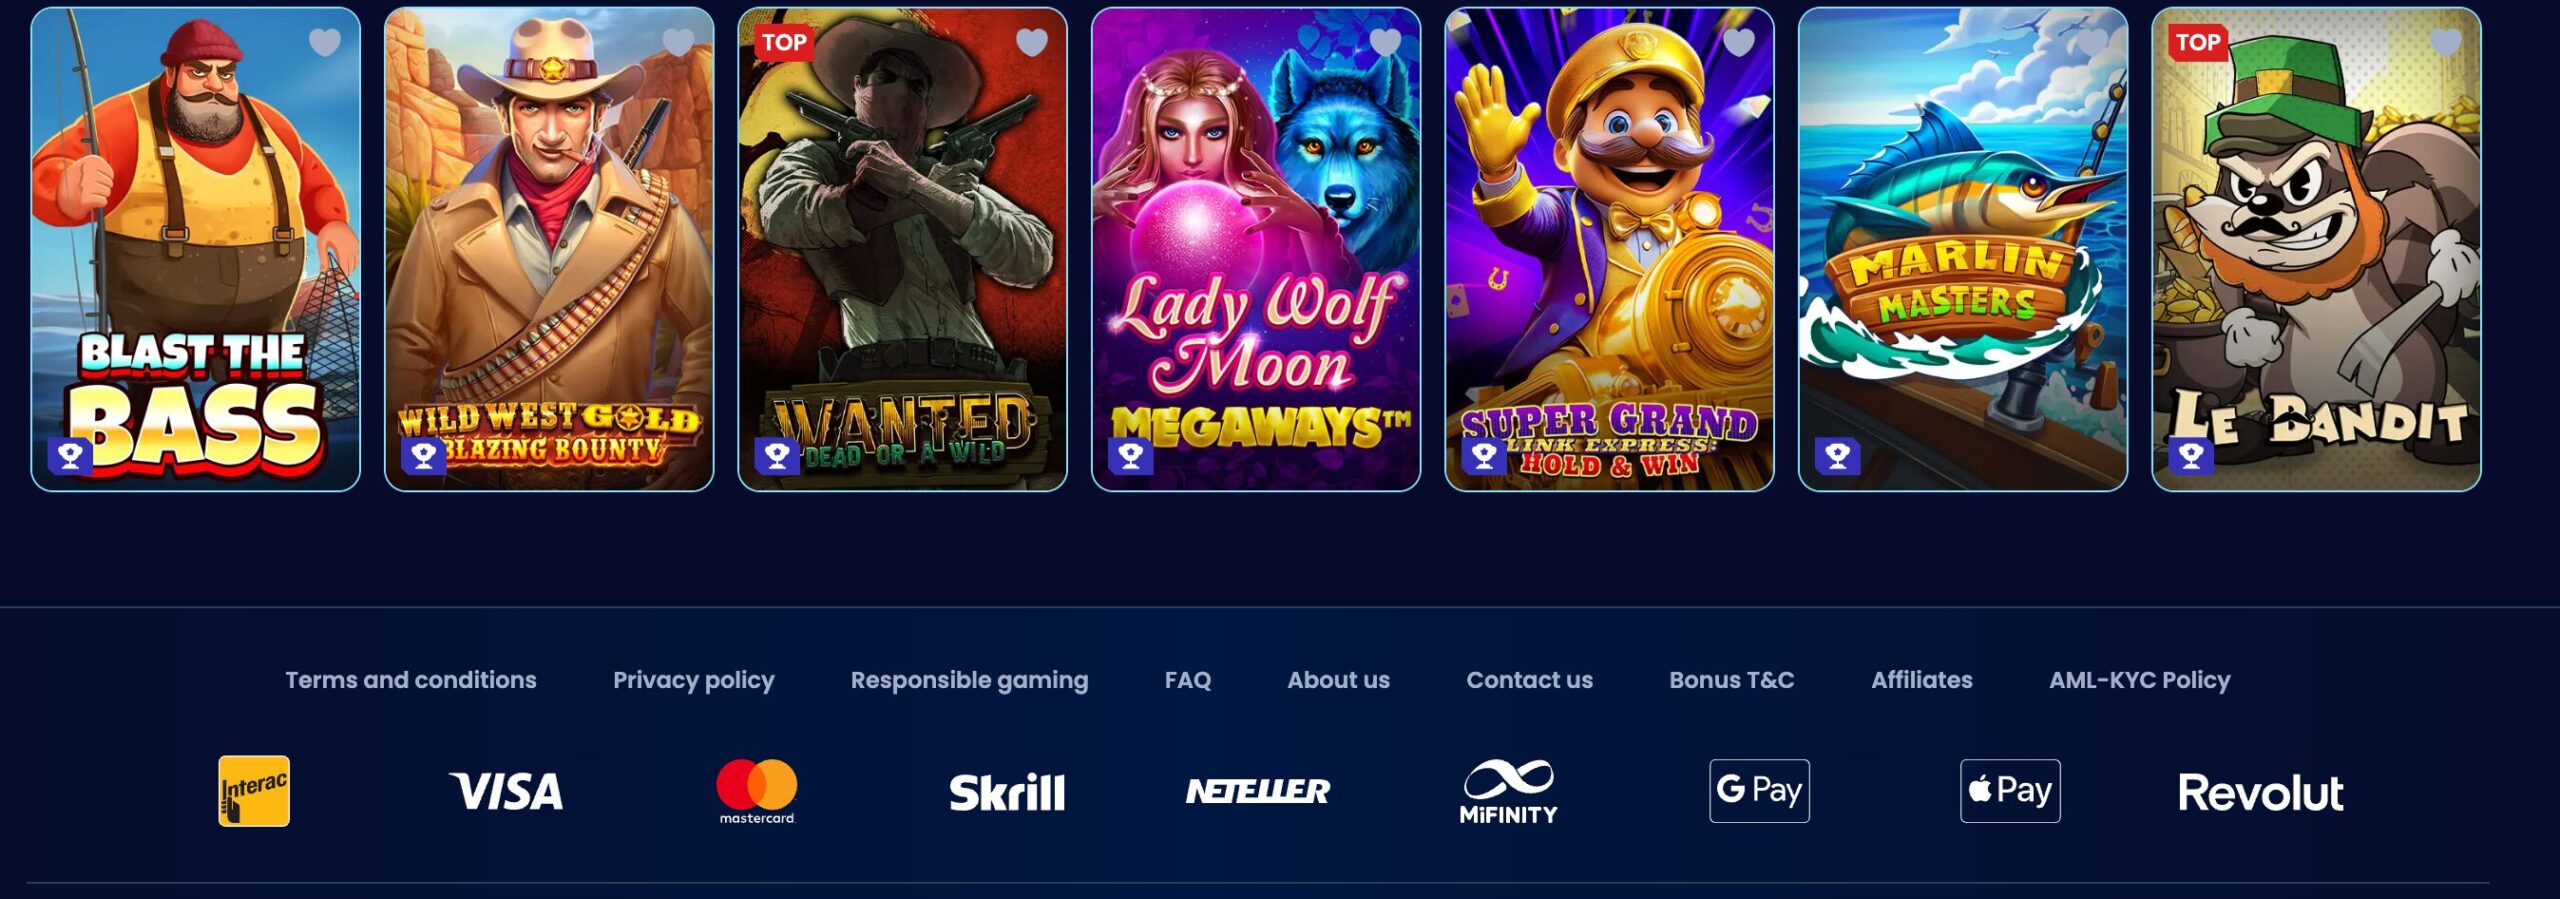Favorite the Blast the Bass game heart

(x=325, y=42)
